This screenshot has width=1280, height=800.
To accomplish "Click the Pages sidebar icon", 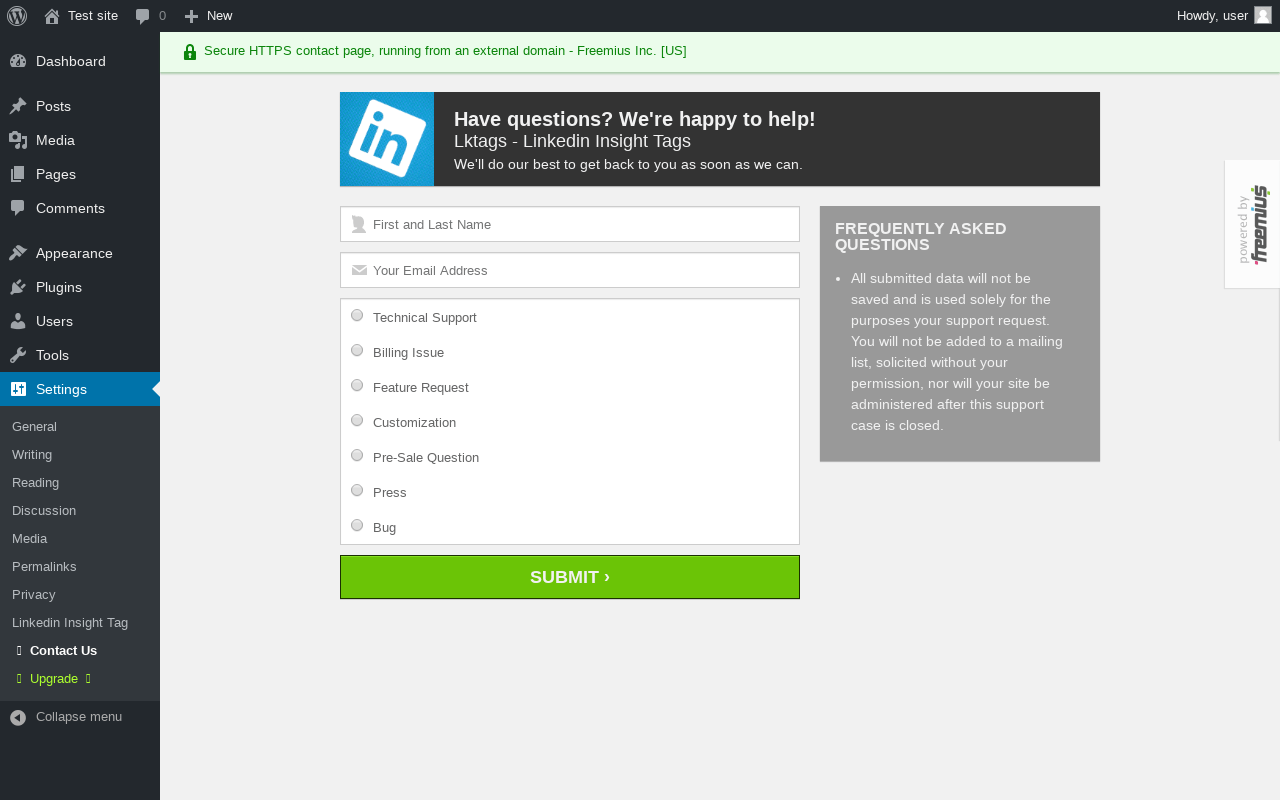I will click(18, 174).
